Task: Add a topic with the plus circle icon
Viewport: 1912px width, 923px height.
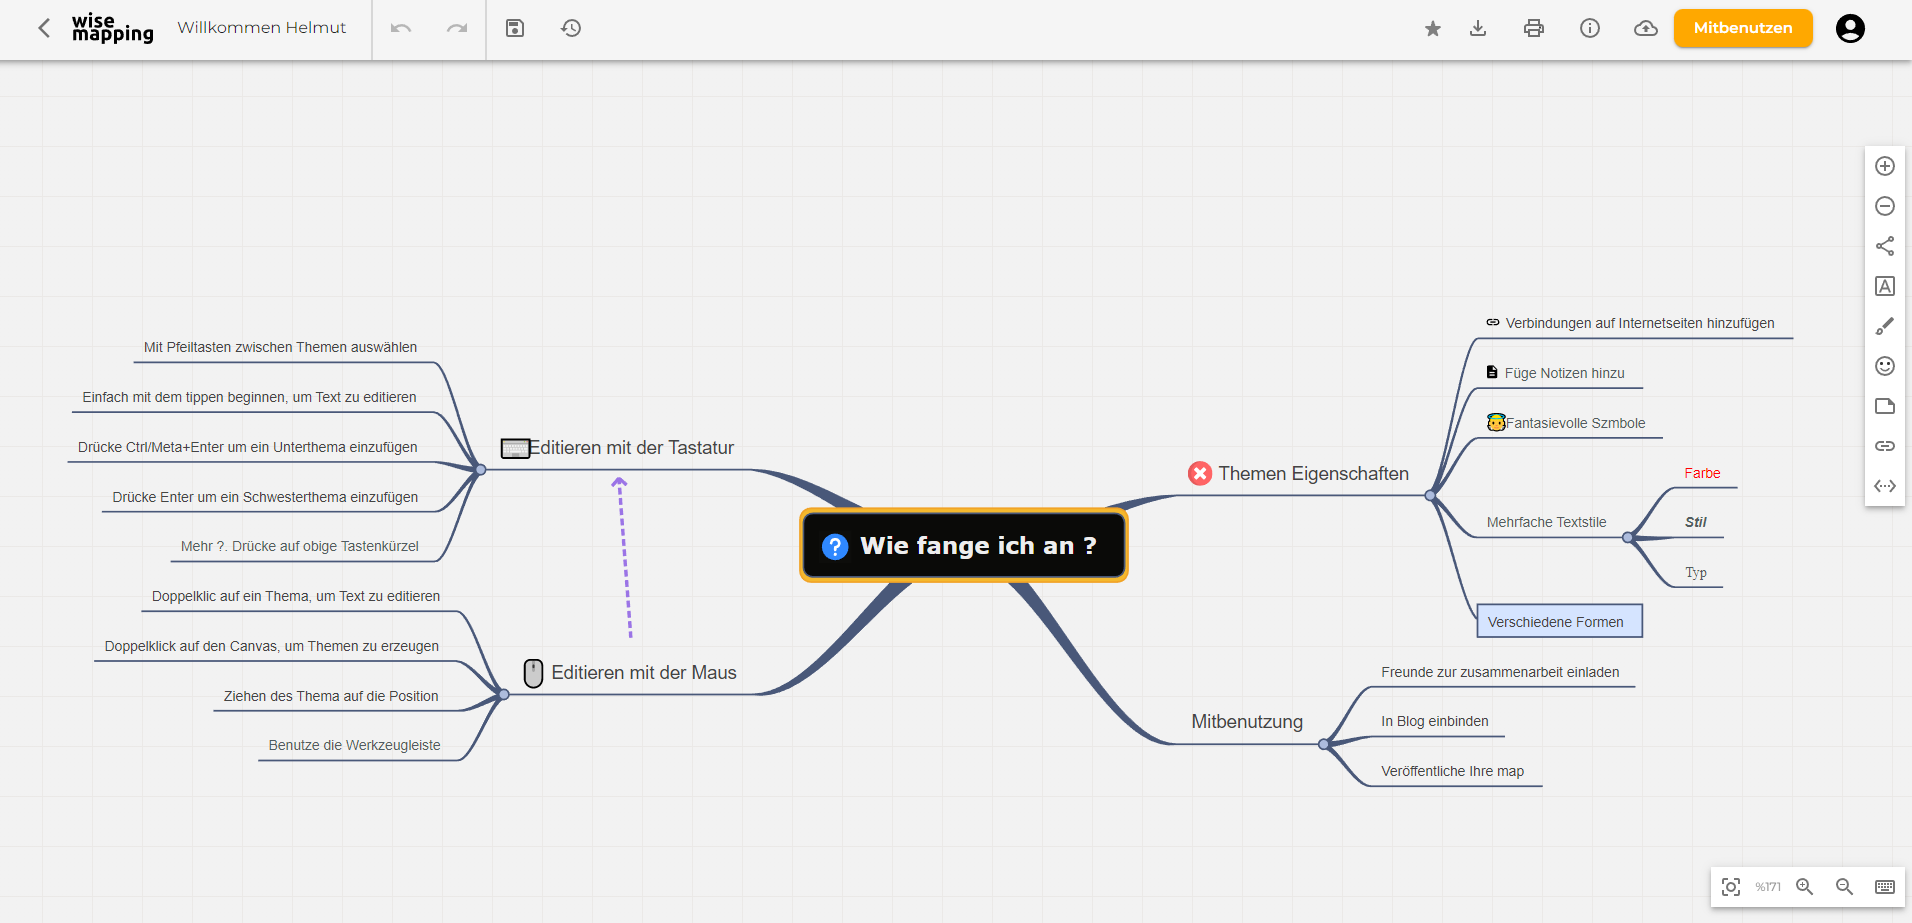Action: [1885, 166]
